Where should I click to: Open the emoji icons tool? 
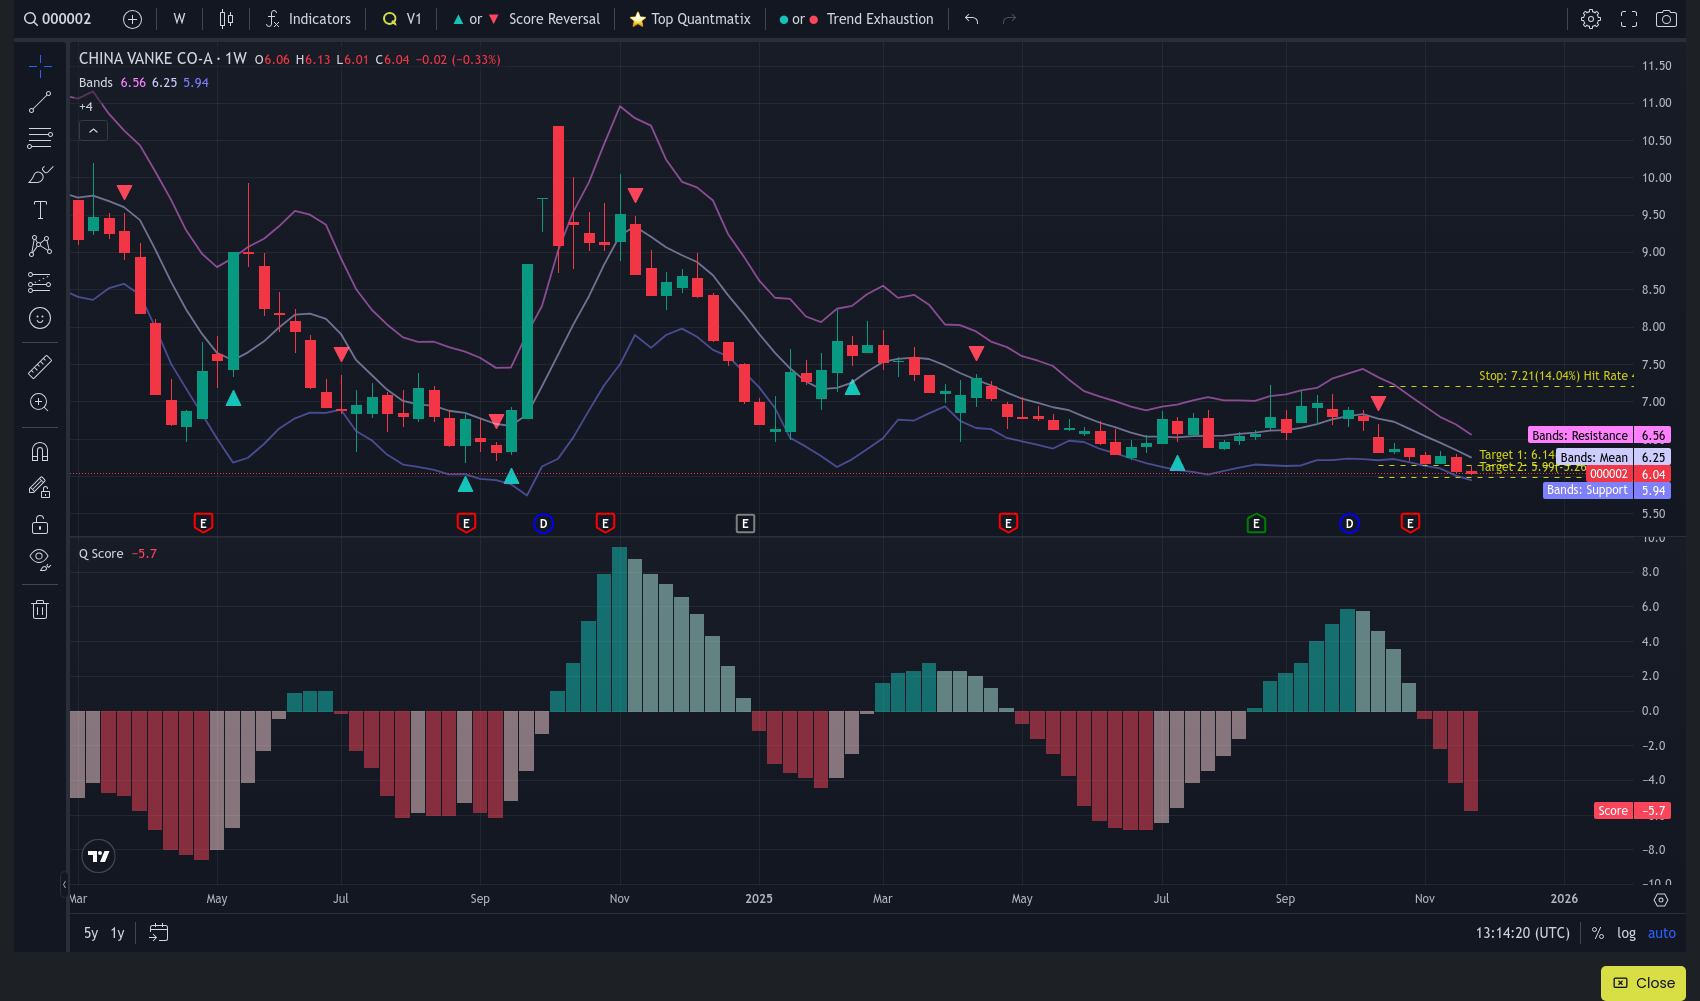[x=40, y=318]
